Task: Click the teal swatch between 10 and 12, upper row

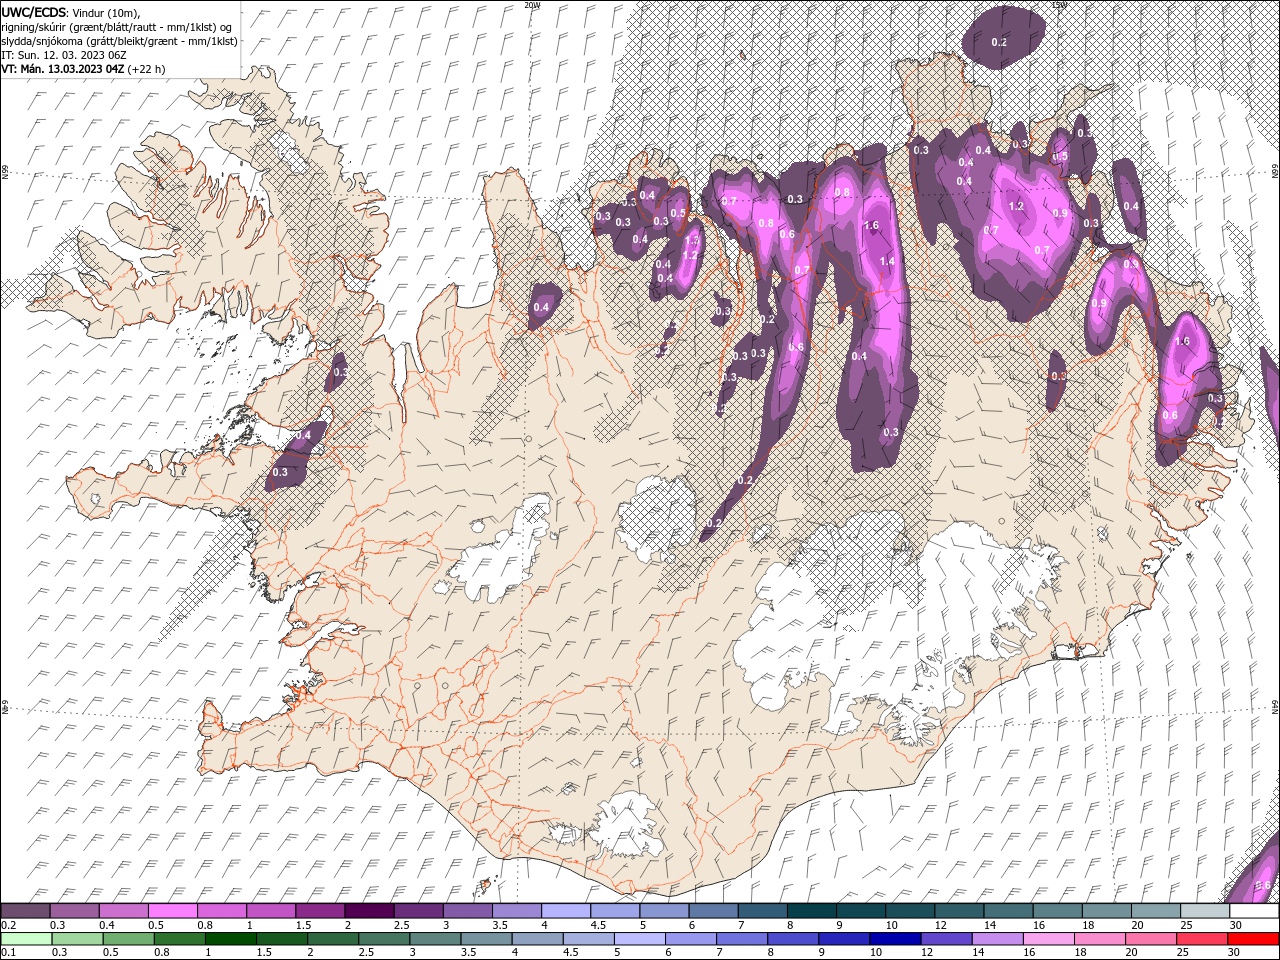Action: [909, 911]
